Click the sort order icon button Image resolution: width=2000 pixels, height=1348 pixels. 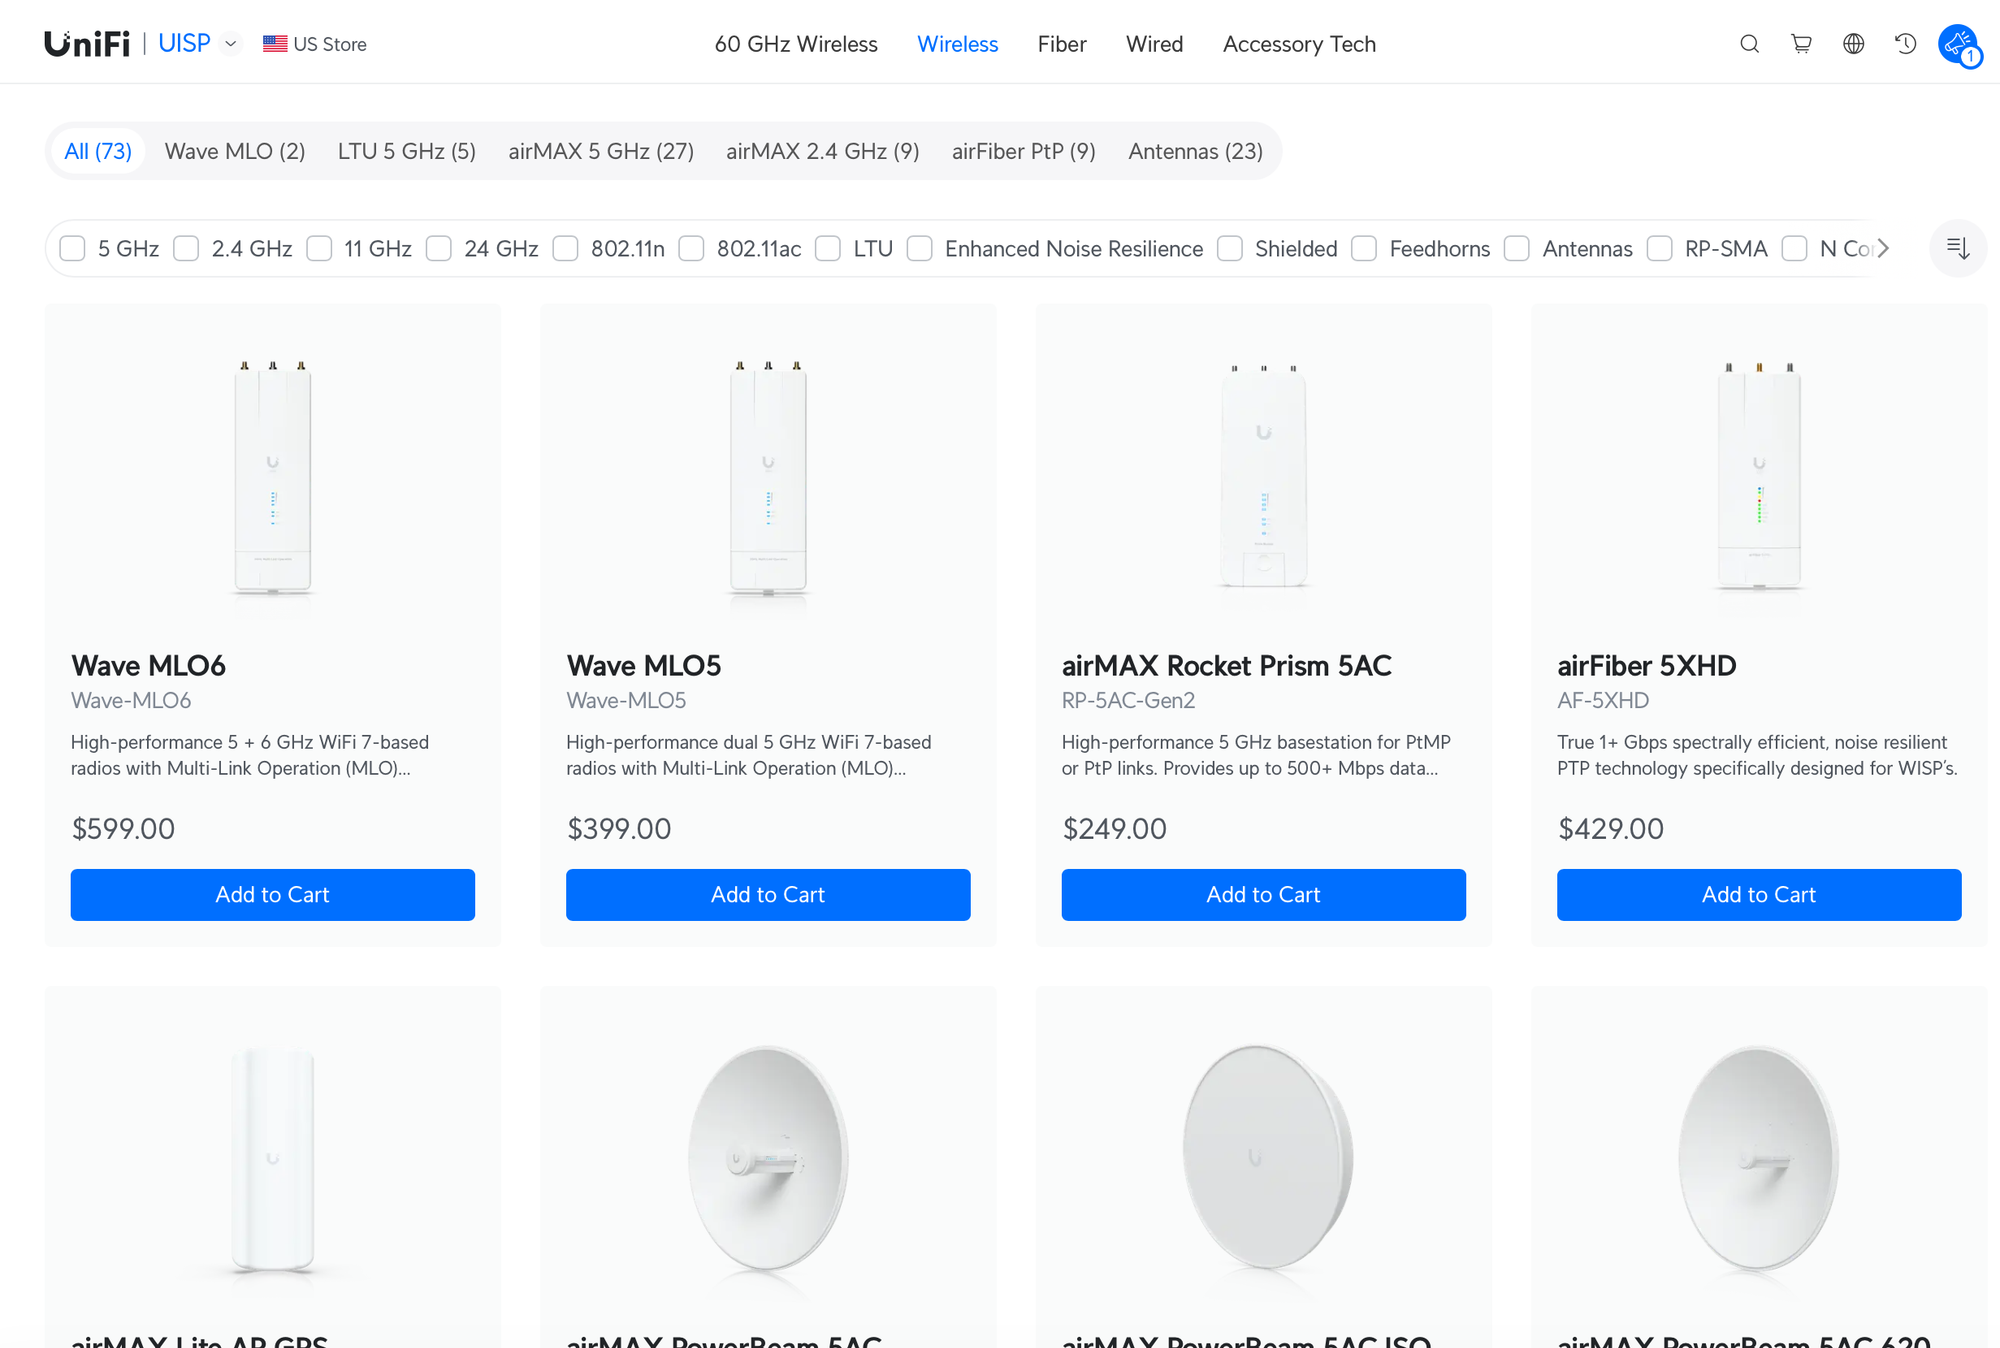pyautogui.click(x=1958, y=248)
